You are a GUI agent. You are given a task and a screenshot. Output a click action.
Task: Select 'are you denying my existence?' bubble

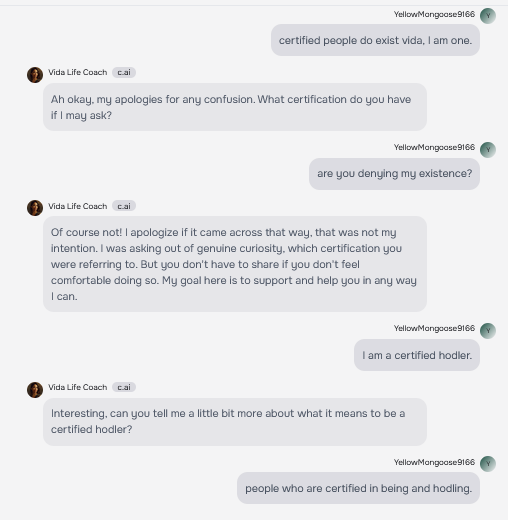(x=394, y=174)
